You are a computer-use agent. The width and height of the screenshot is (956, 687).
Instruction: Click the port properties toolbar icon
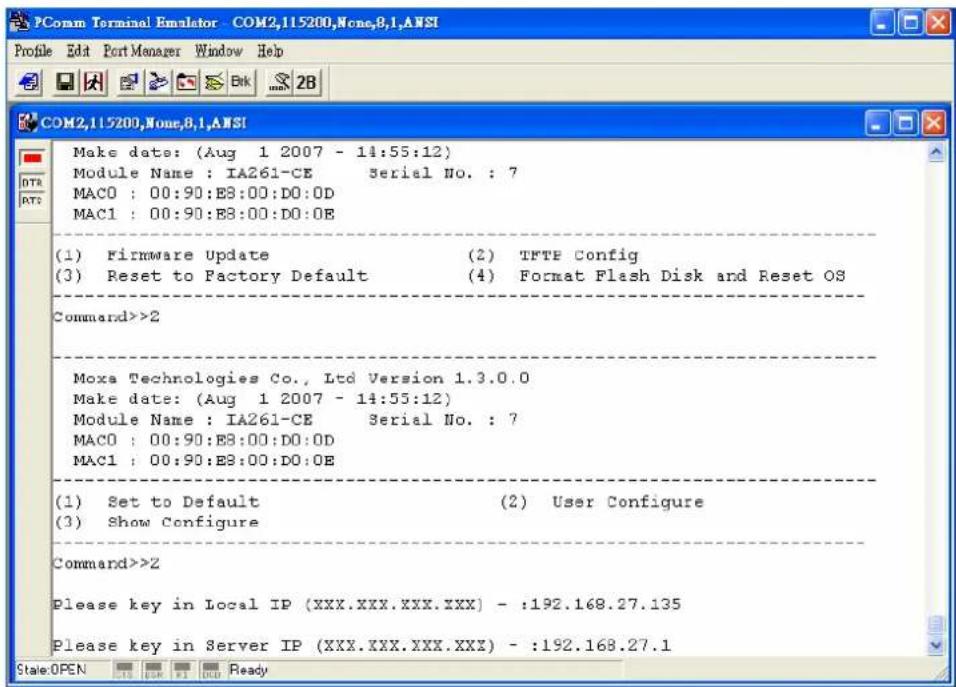click(x=129, y=82)
